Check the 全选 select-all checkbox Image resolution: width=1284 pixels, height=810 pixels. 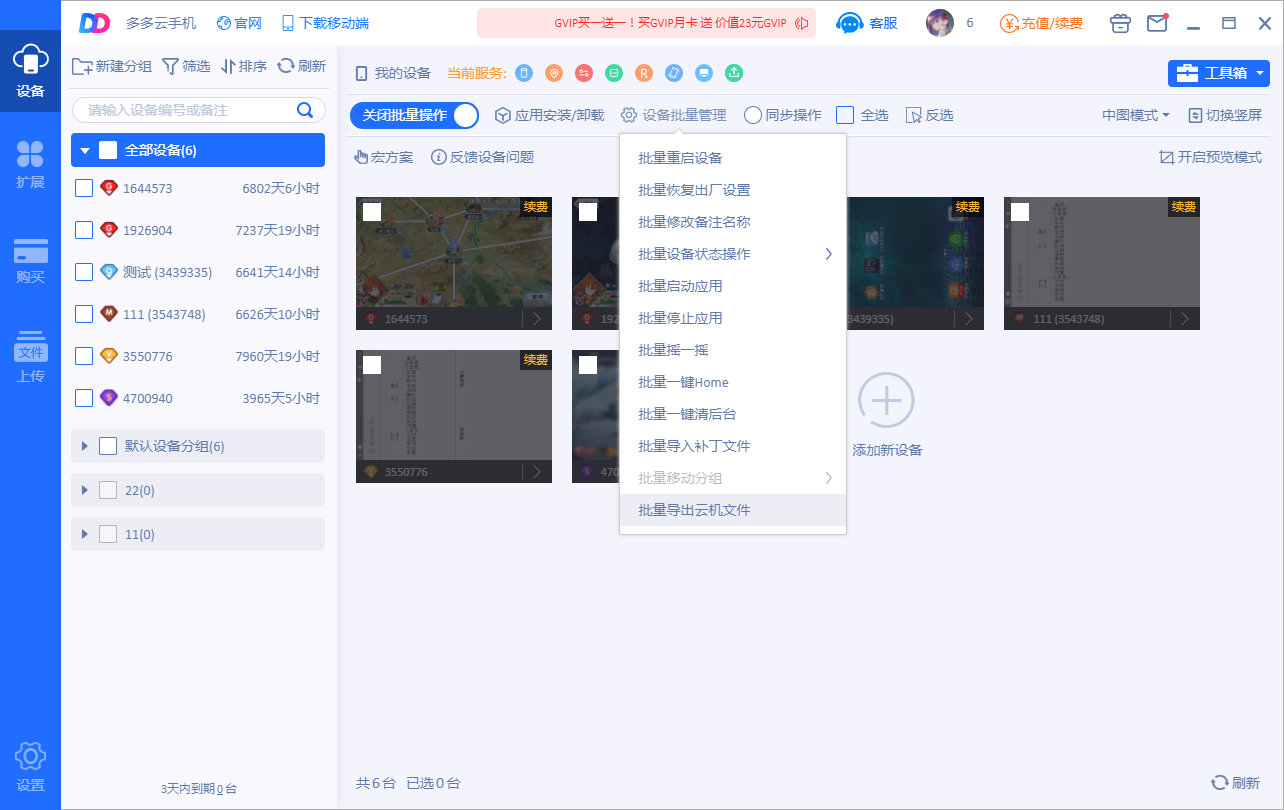pyautogui.click(x=845, y=116)
